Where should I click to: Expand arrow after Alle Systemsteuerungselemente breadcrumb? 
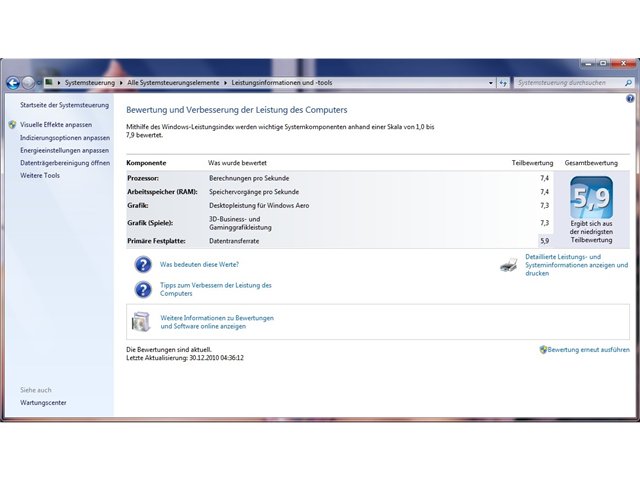(225, 83)
